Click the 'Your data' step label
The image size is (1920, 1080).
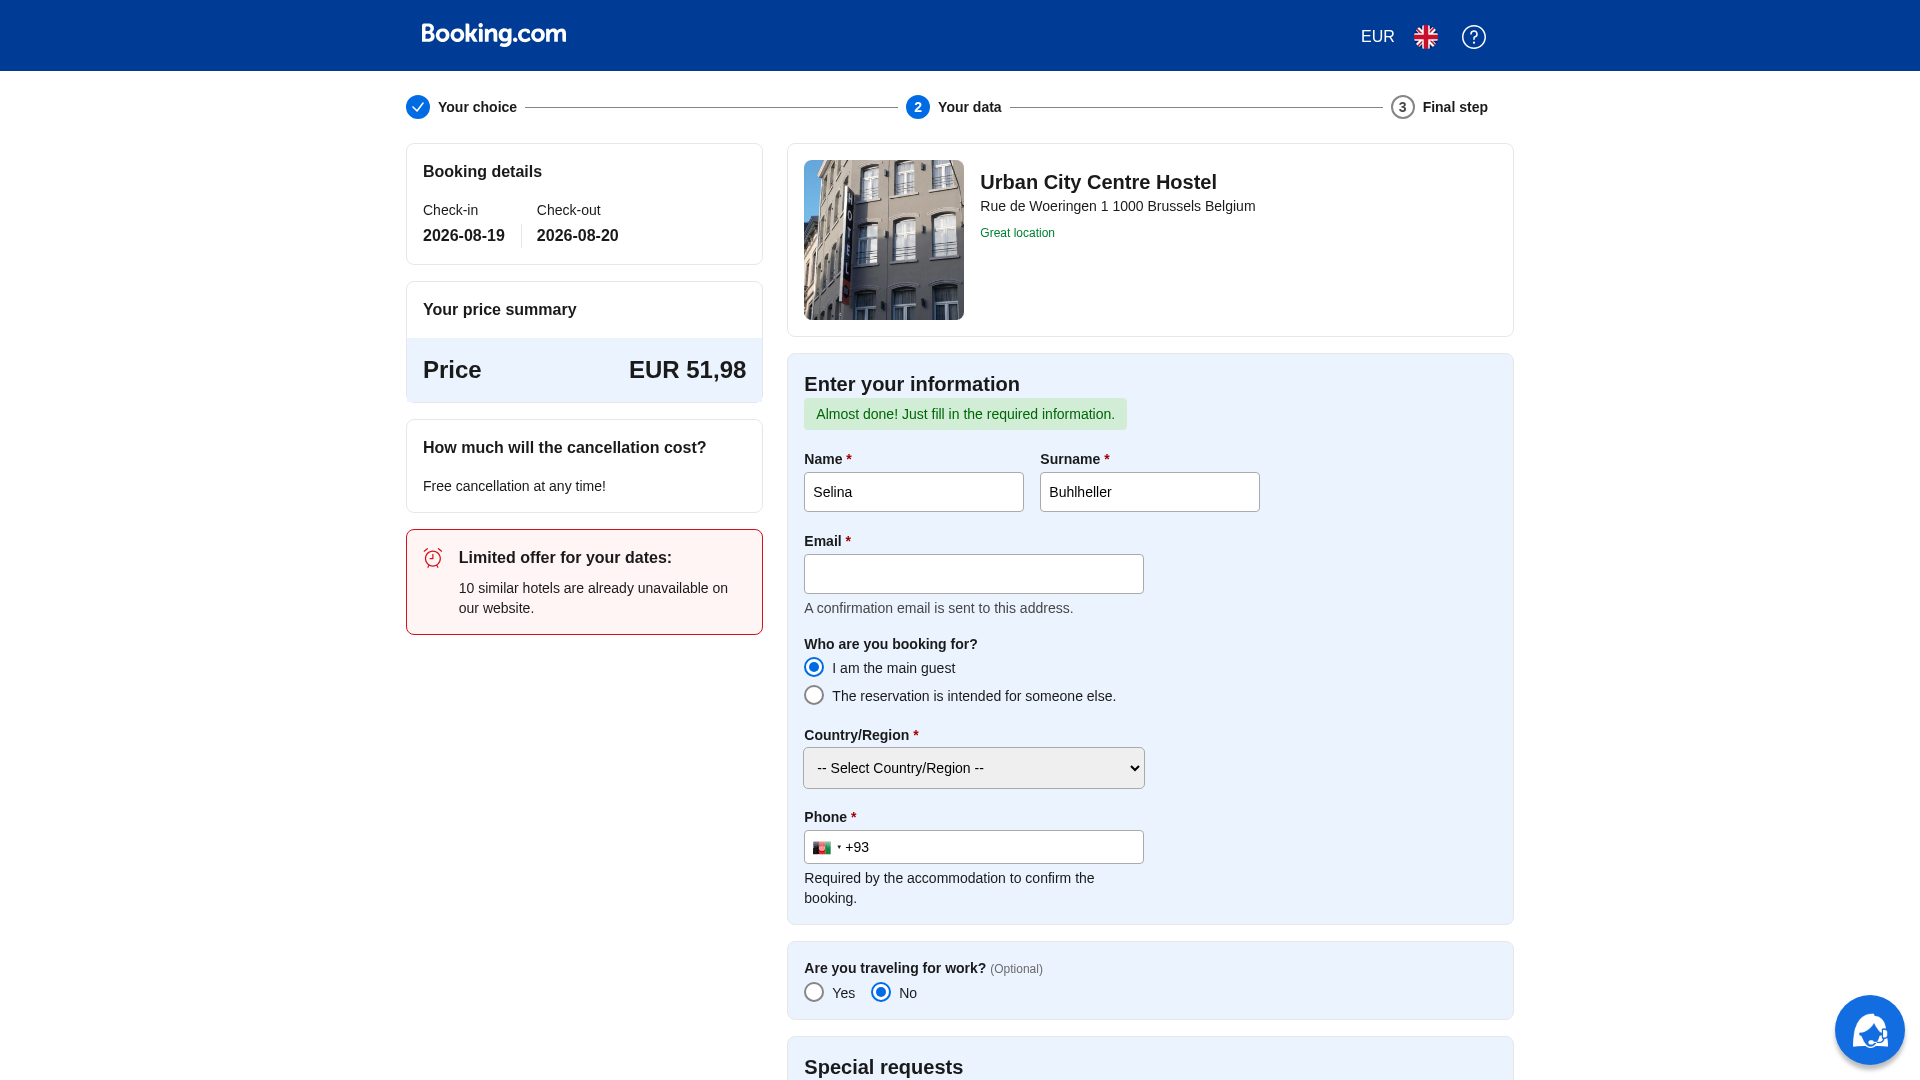pyautogui.click(x=969, y=107)
